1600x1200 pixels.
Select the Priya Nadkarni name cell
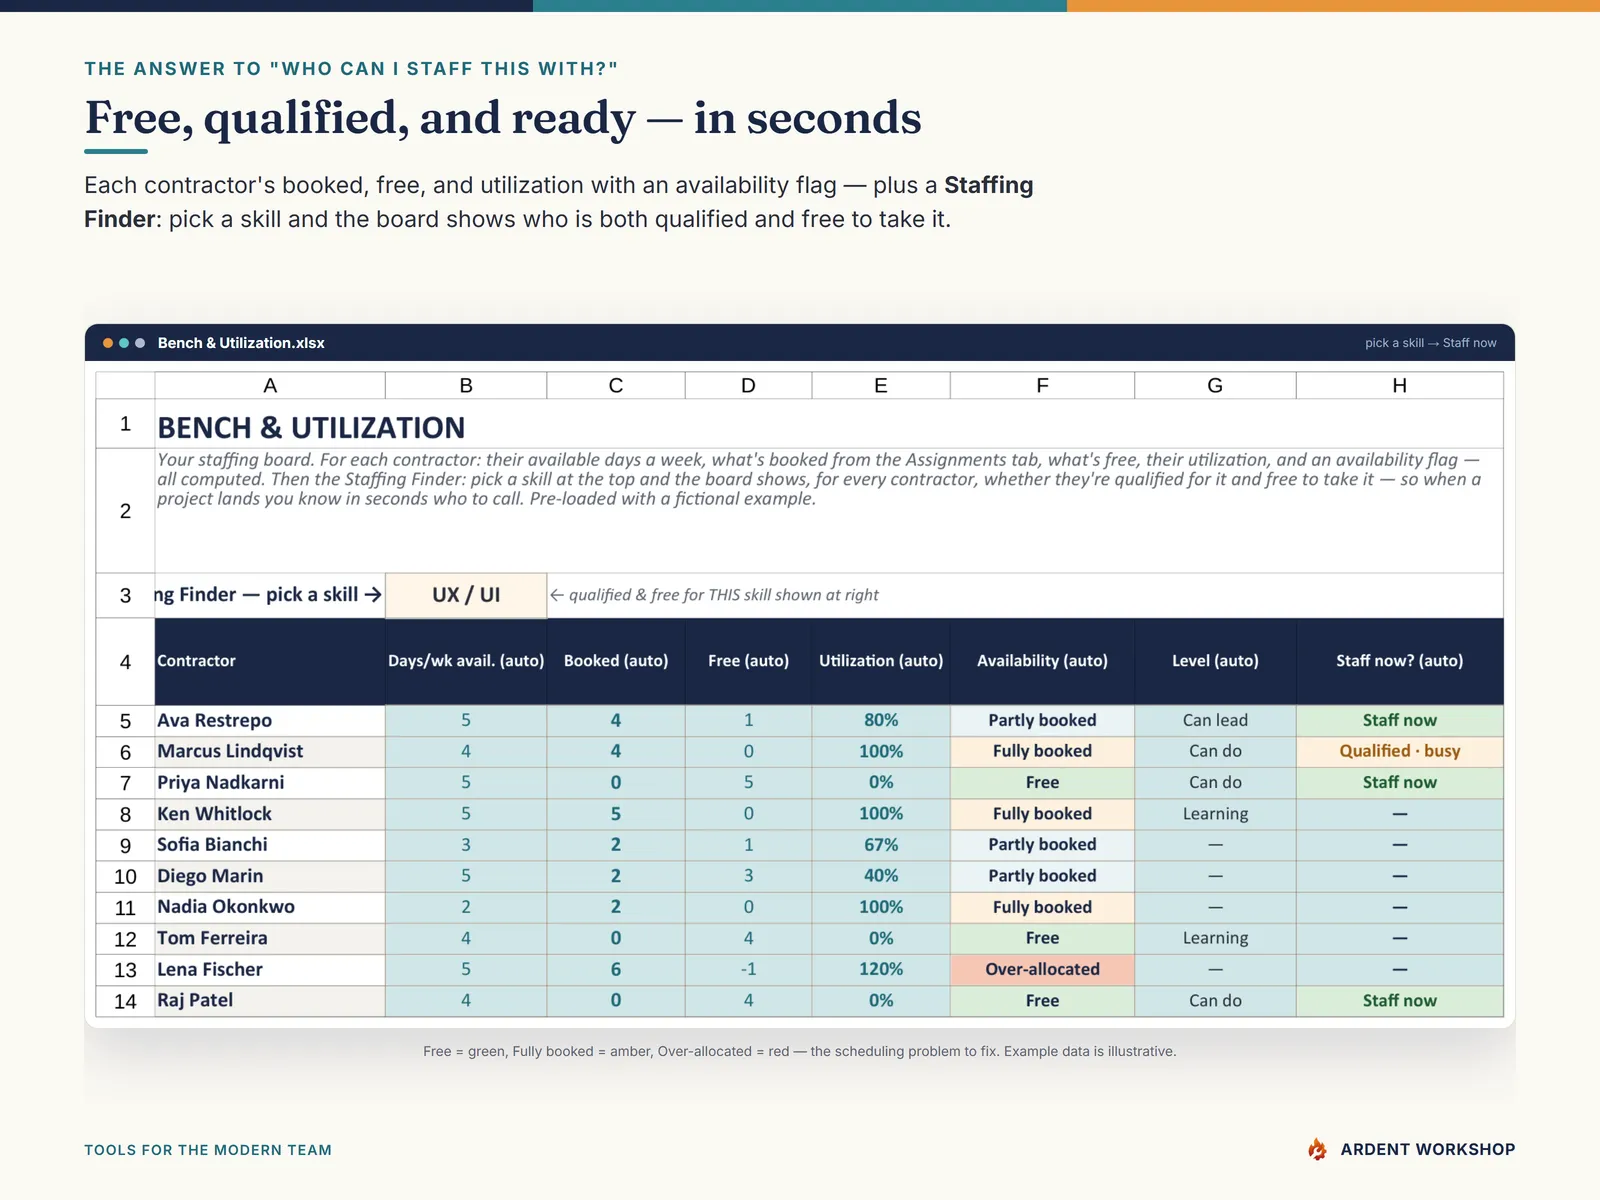click(270, 783)
